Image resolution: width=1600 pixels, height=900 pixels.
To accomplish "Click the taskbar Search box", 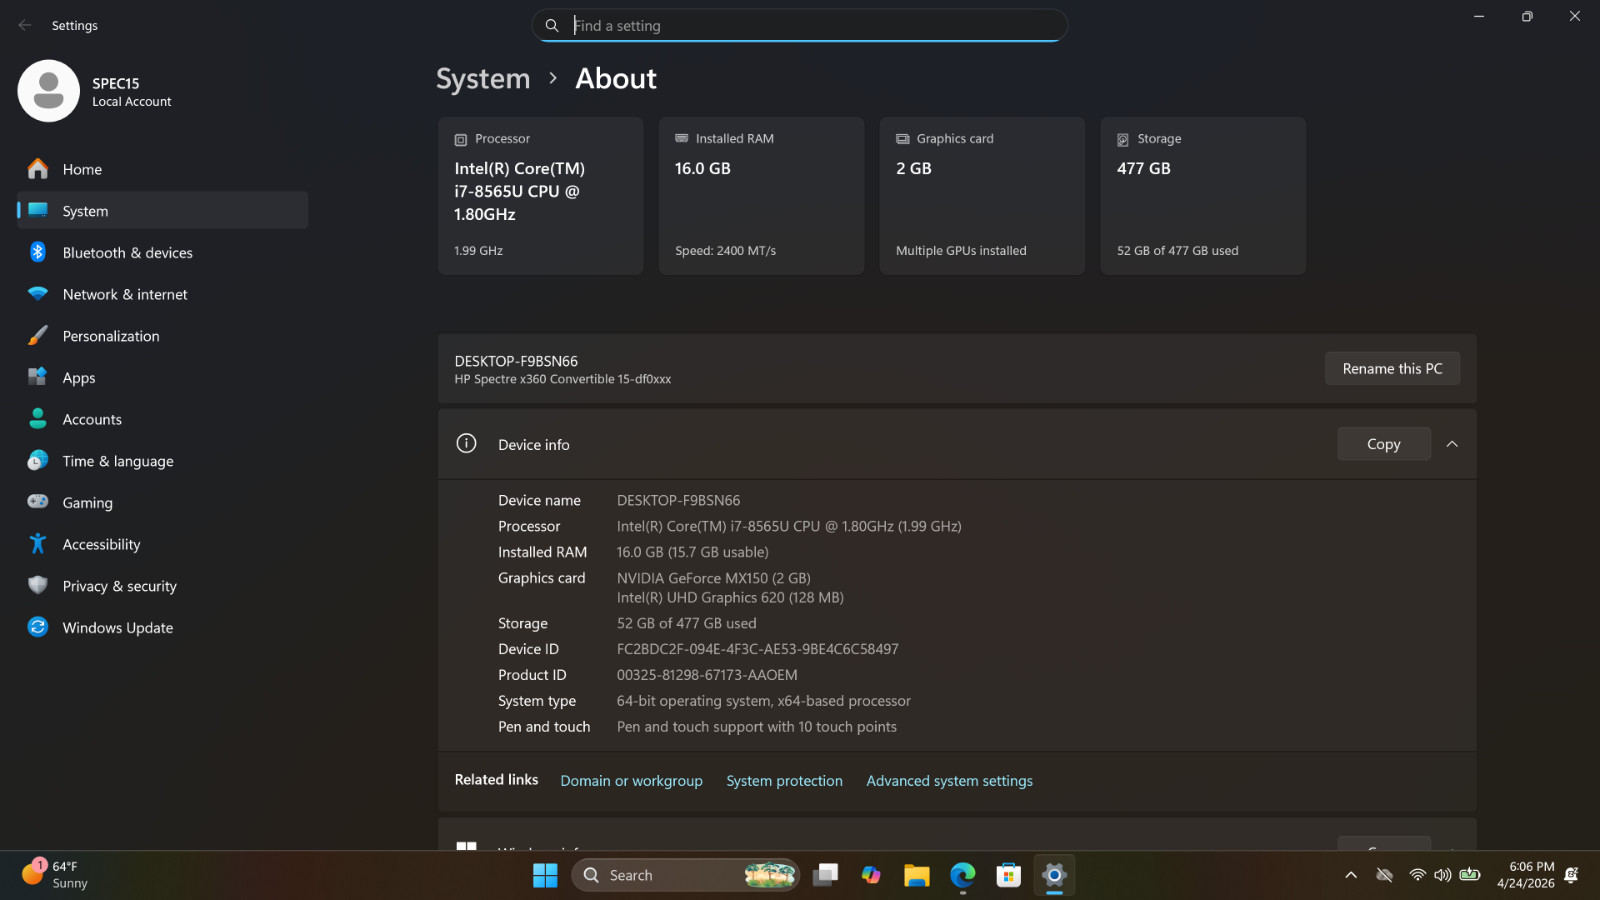I will (686, 875).
